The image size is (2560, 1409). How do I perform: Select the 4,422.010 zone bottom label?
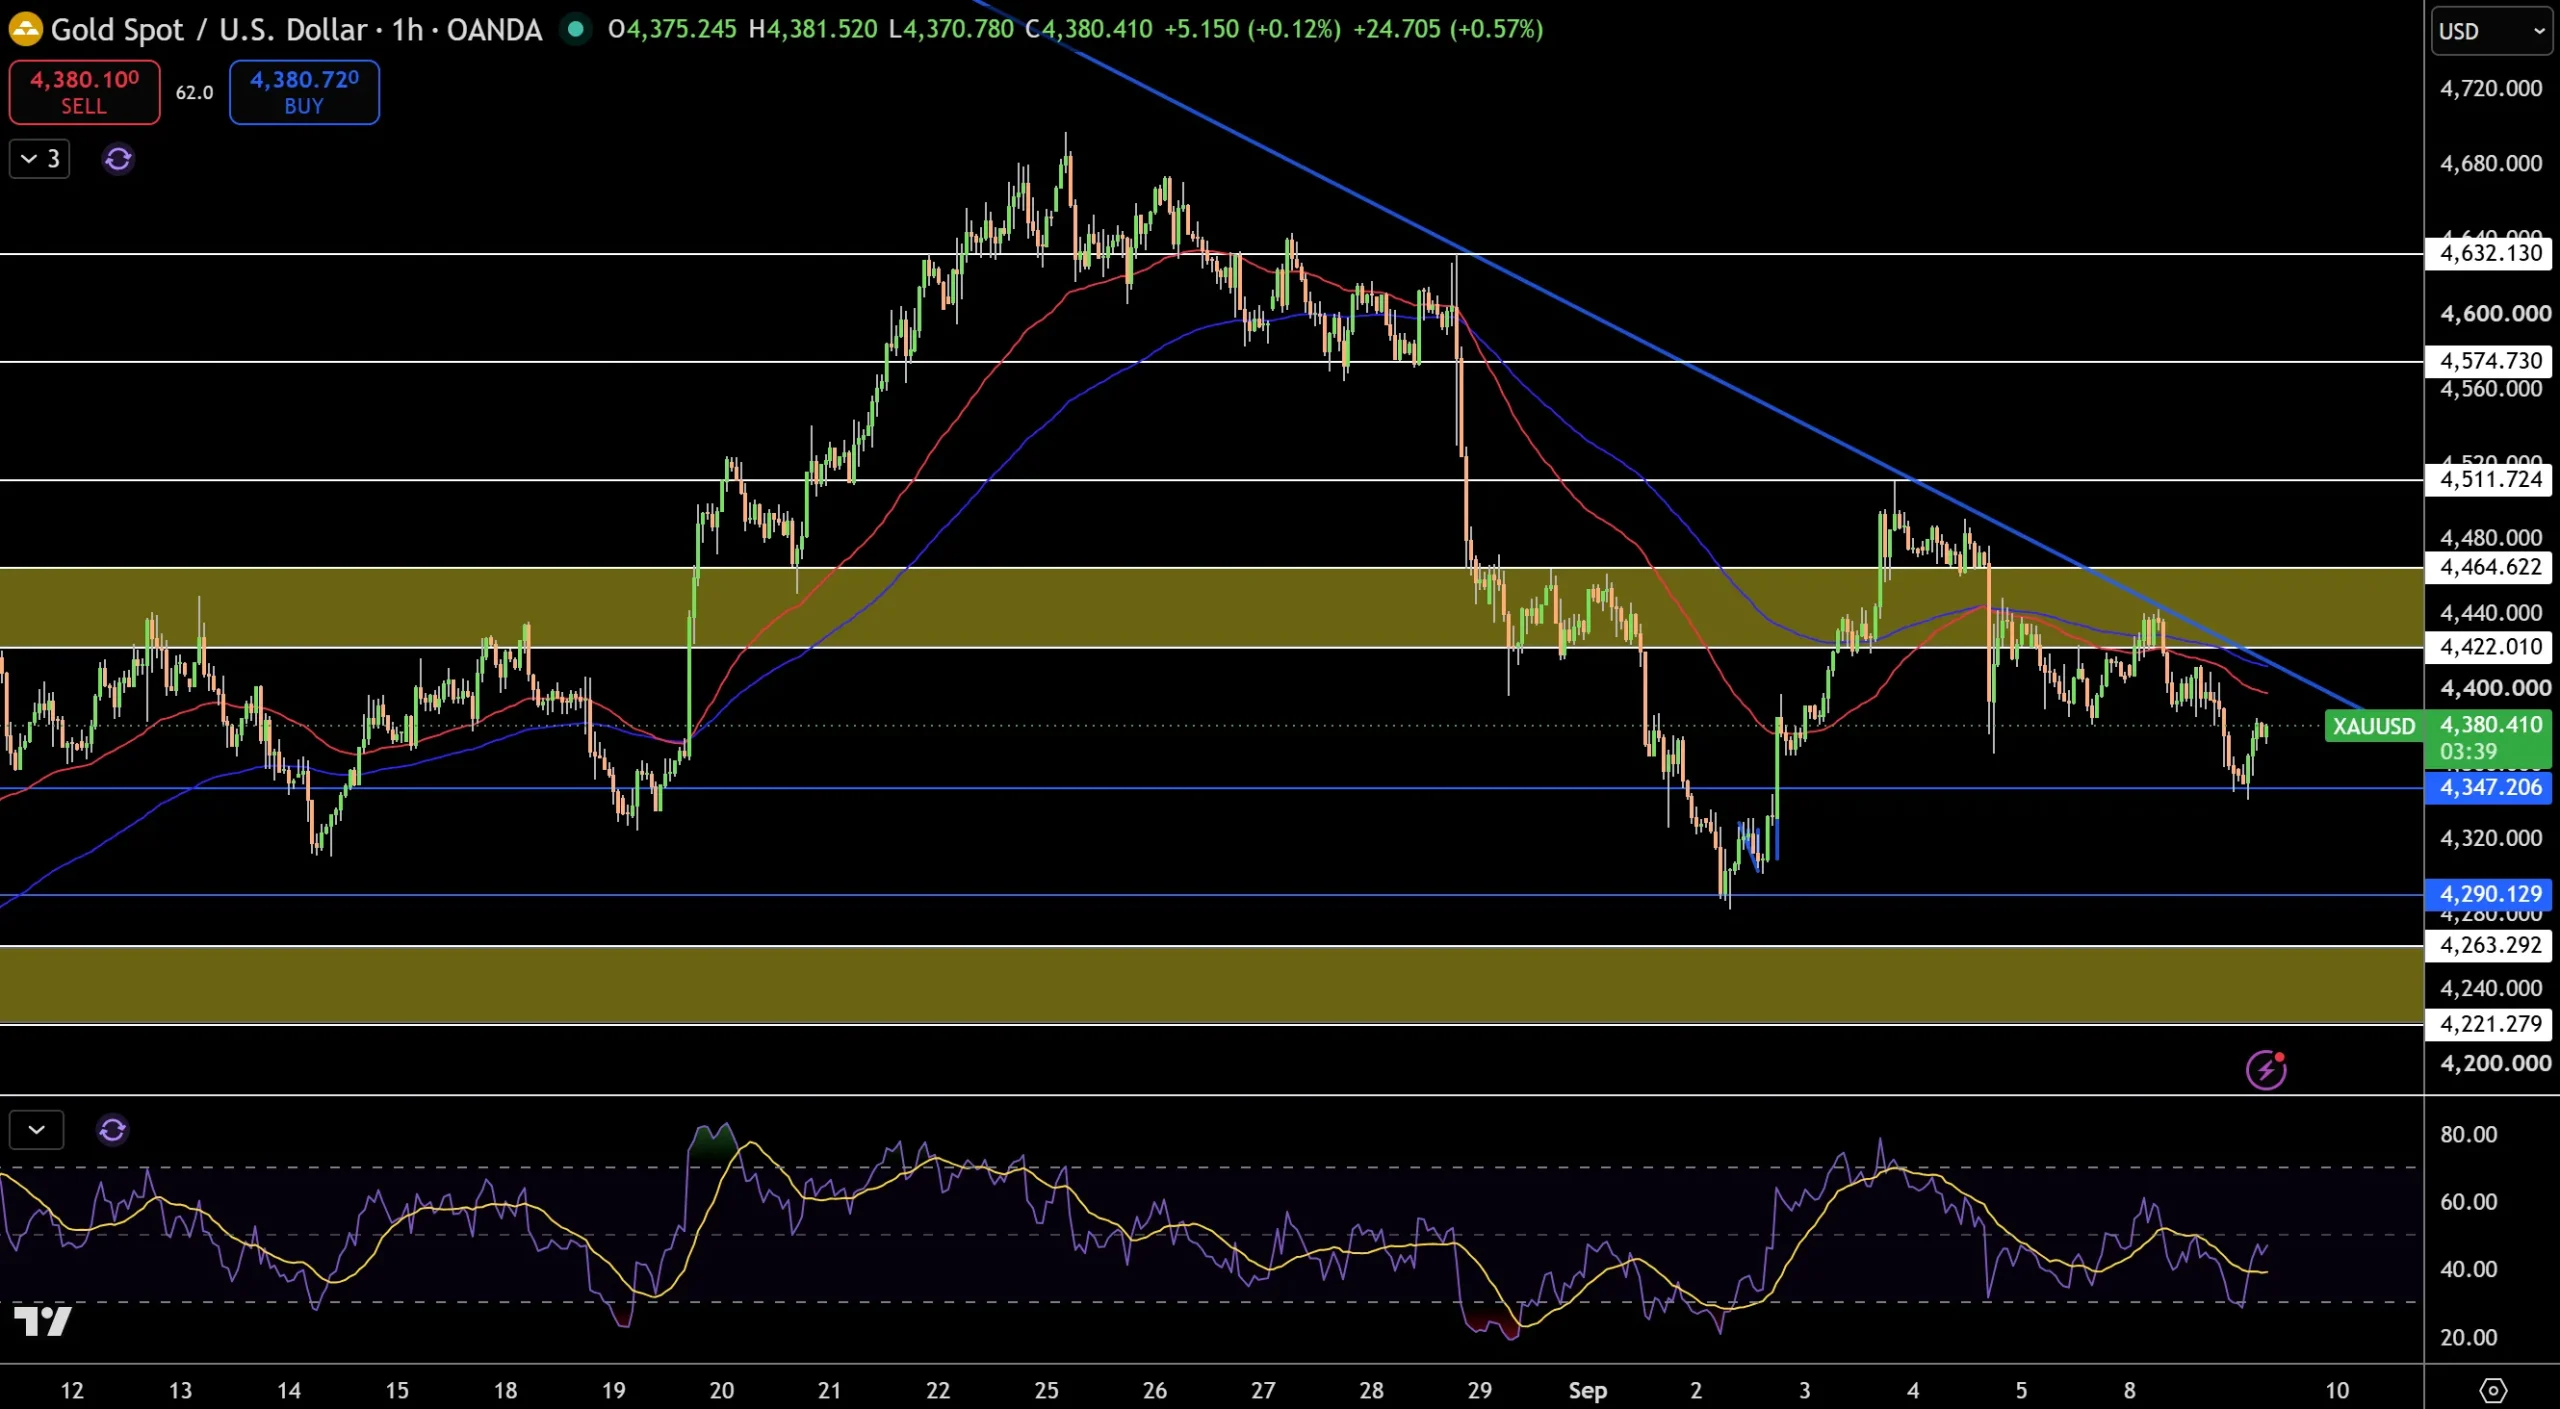pos(2490,647)
